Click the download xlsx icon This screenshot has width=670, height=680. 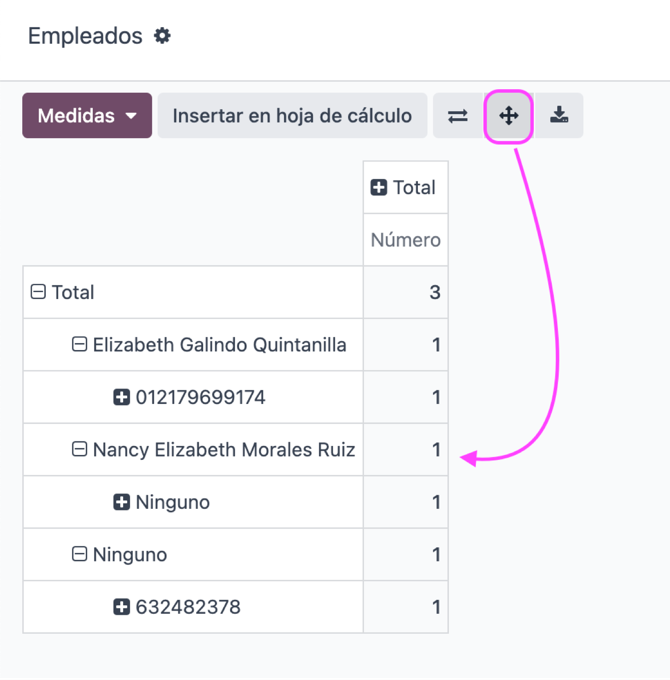click(x=559, y=116)
